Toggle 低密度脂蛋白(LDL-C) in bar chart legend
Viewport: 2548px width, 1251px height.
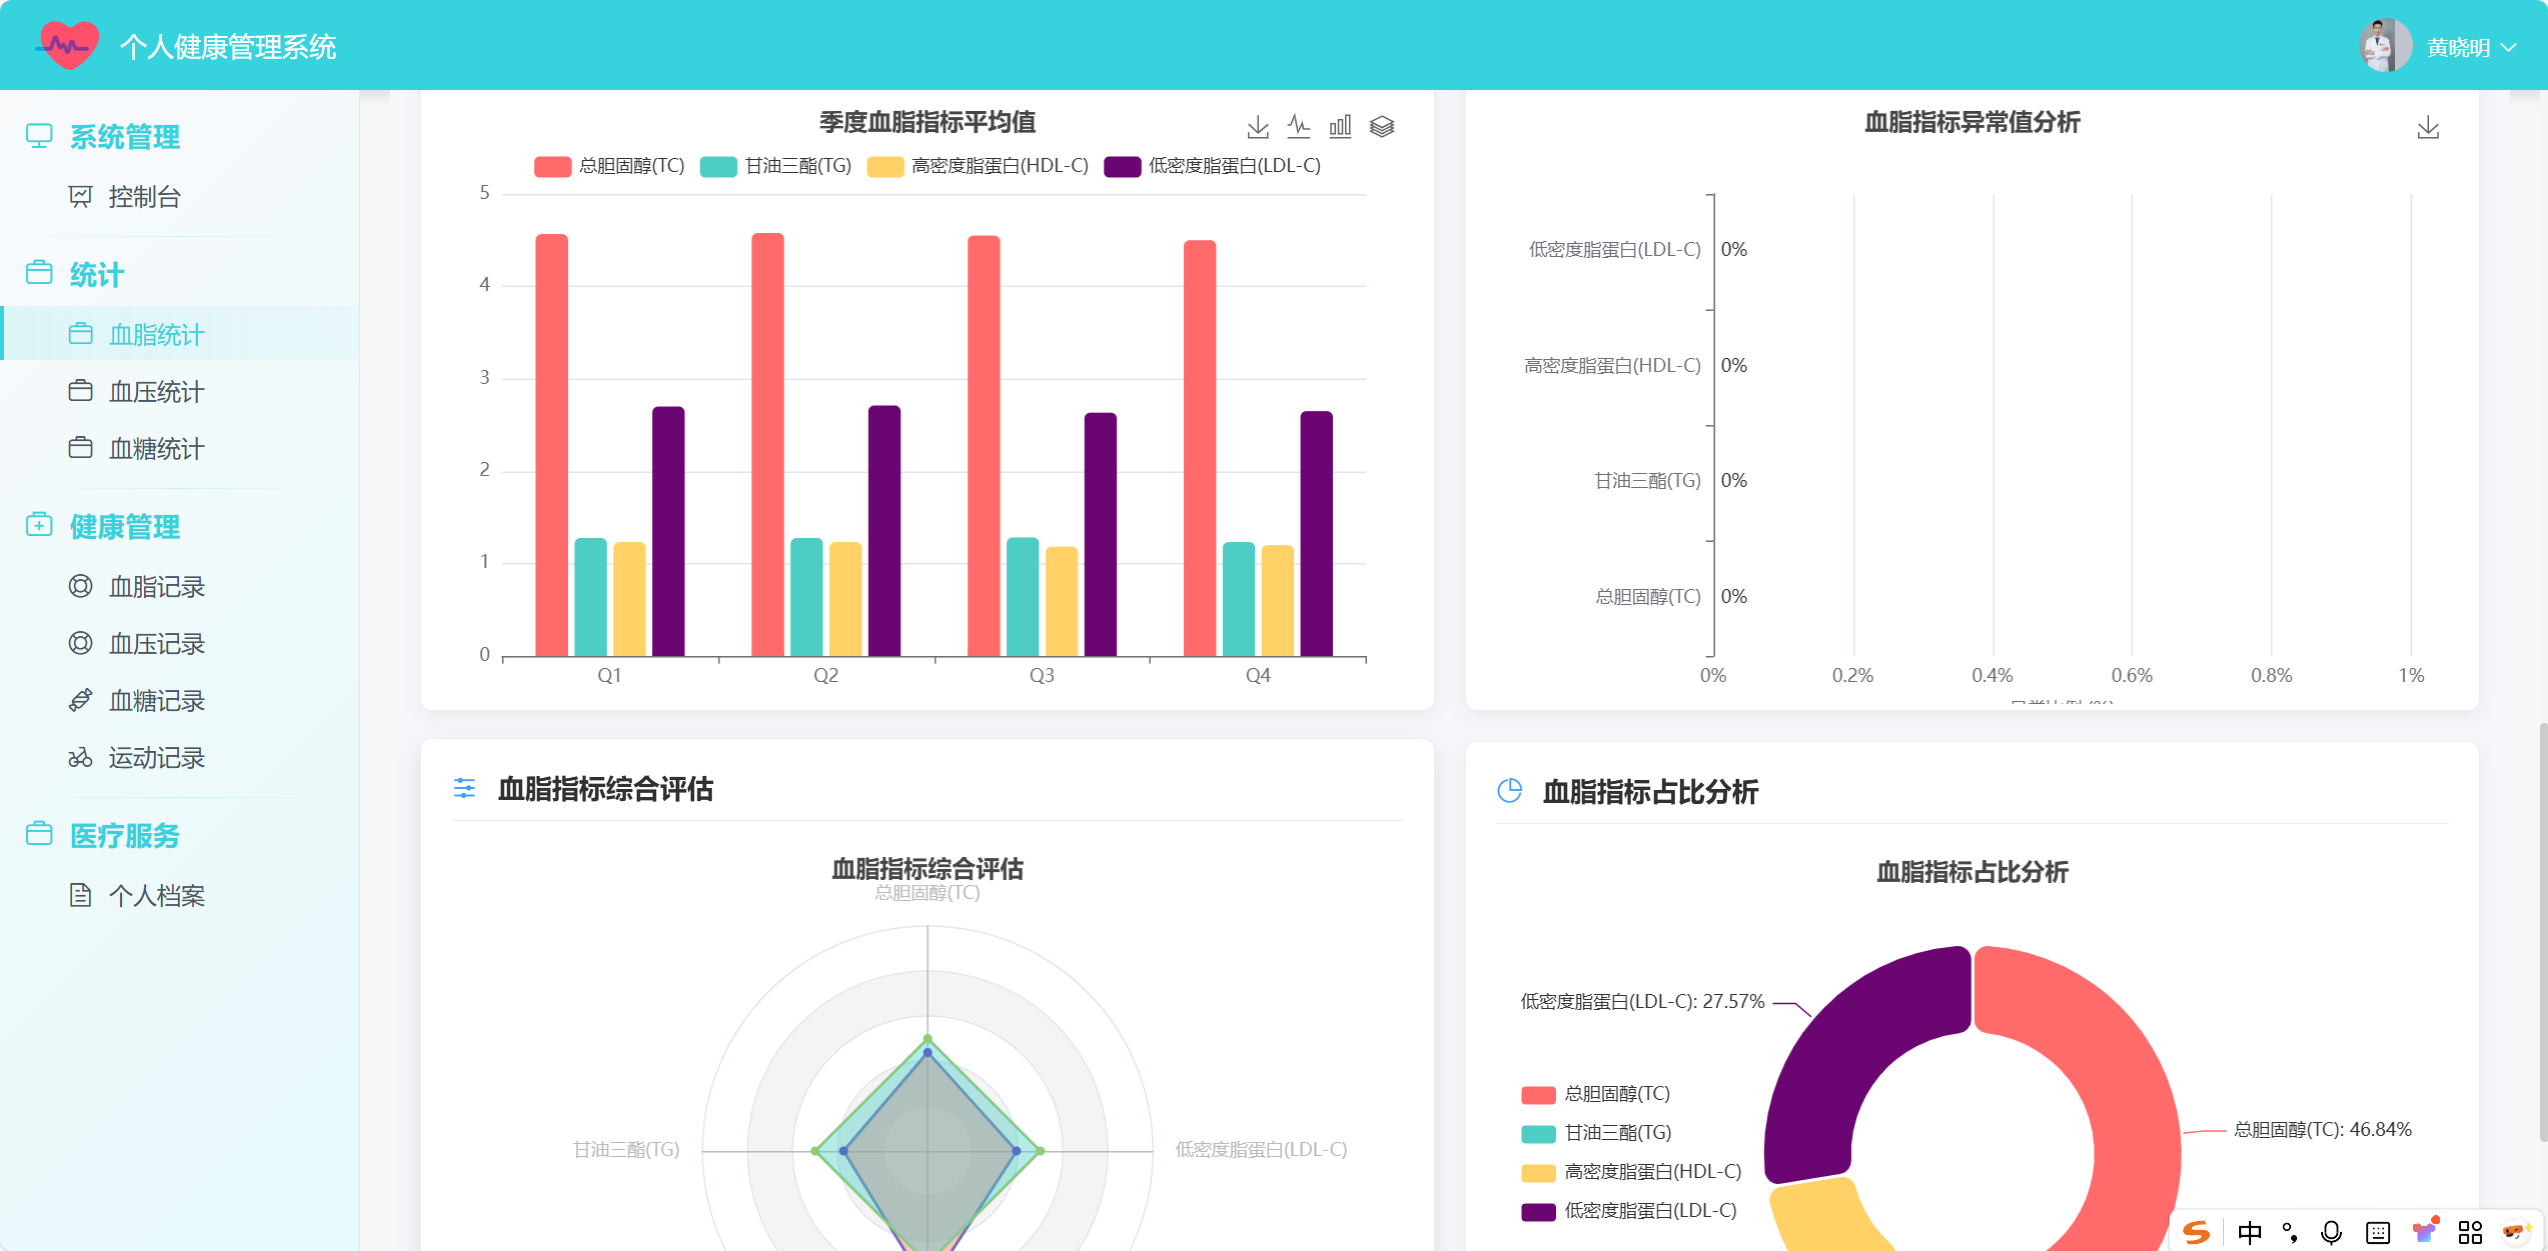click(1213, 166)
